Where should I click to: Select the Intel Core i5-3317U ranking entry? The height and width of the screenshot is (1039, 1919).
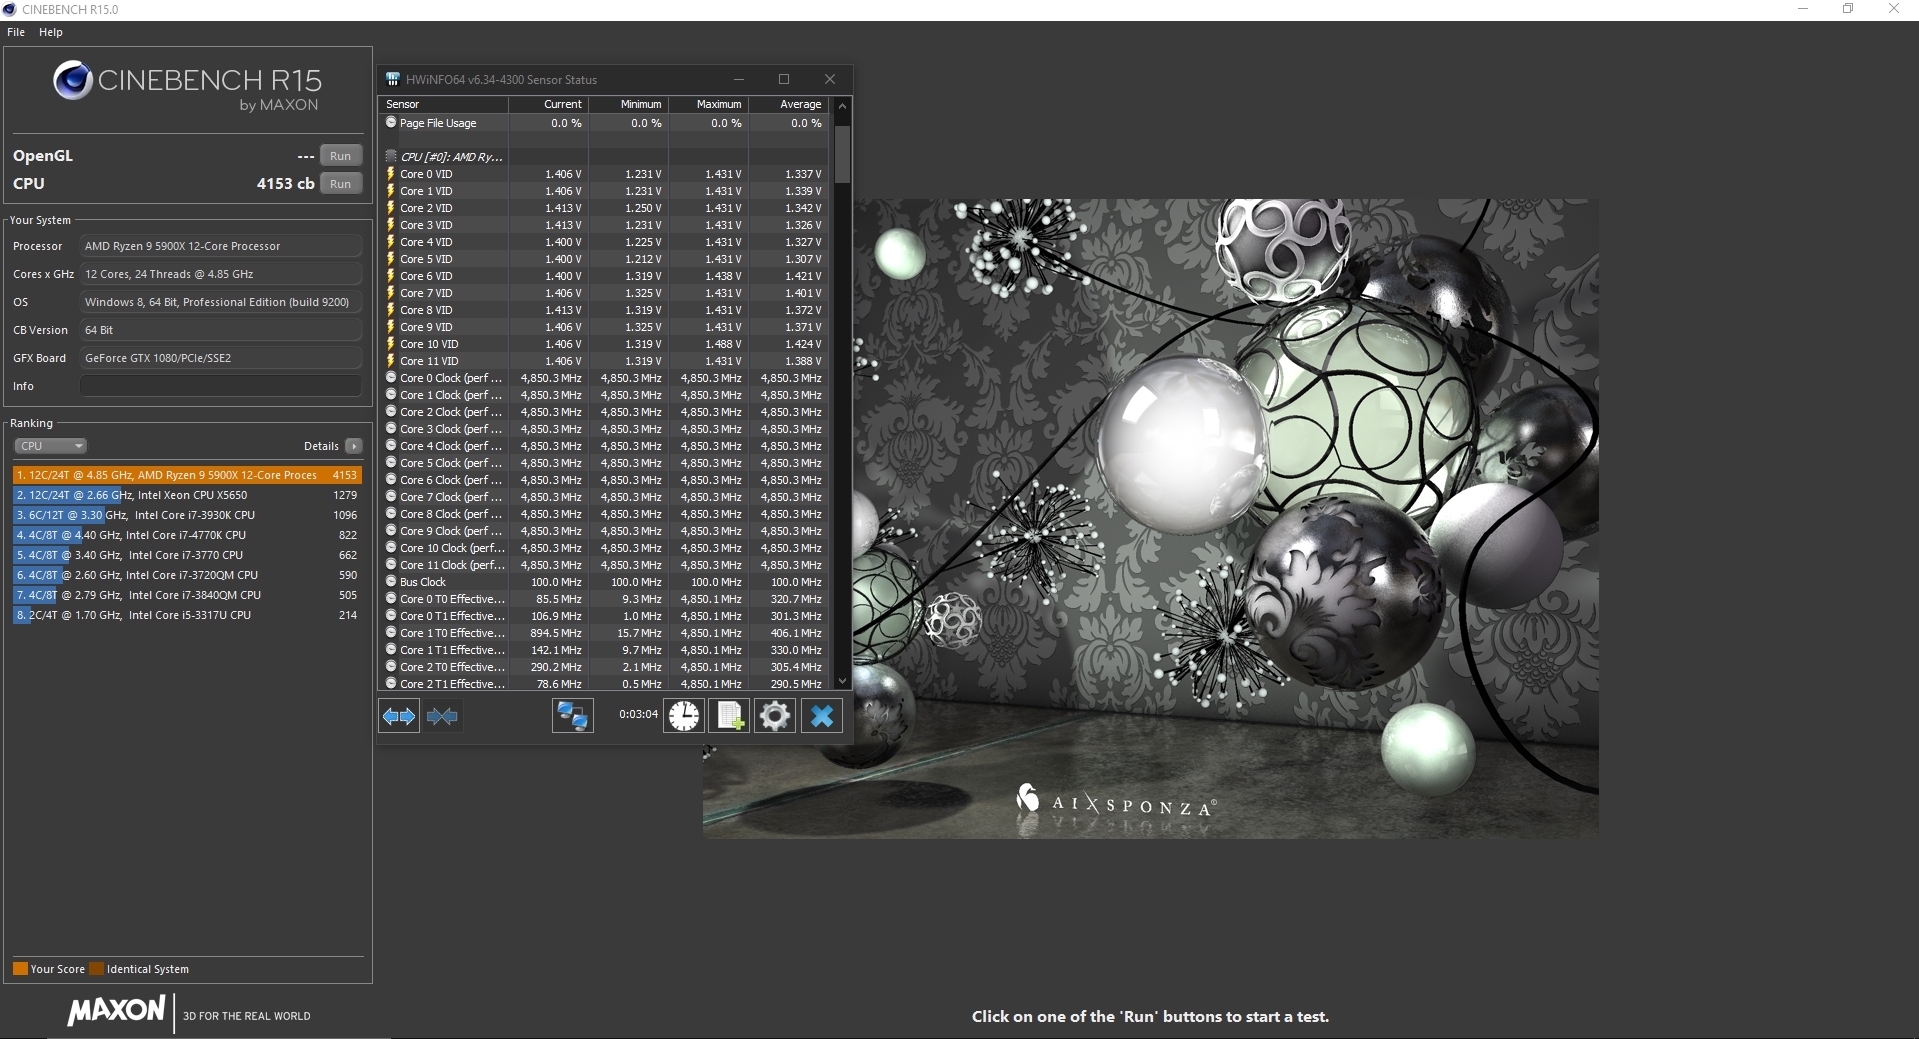pos(187,615)
